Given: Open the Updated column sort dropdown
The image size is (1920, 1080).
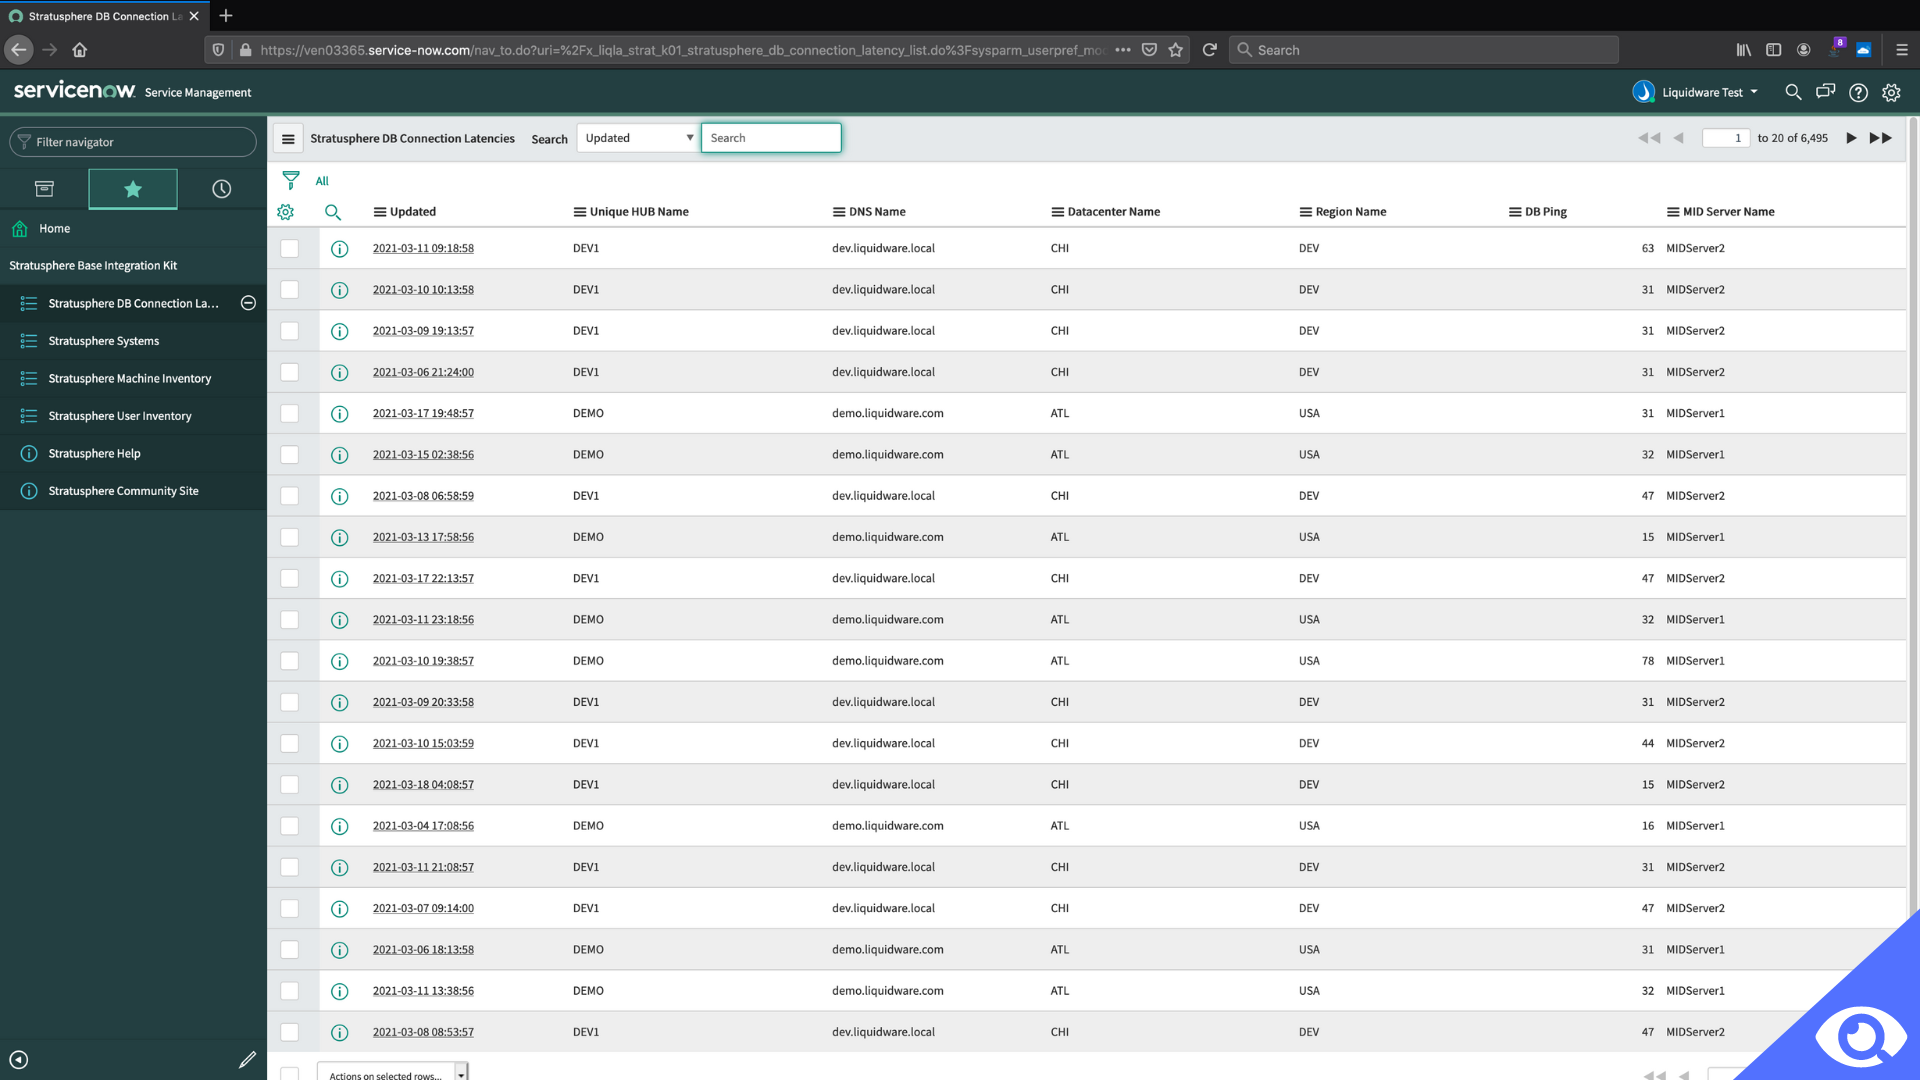Looking at the screenshot, I should pos(380,211).
